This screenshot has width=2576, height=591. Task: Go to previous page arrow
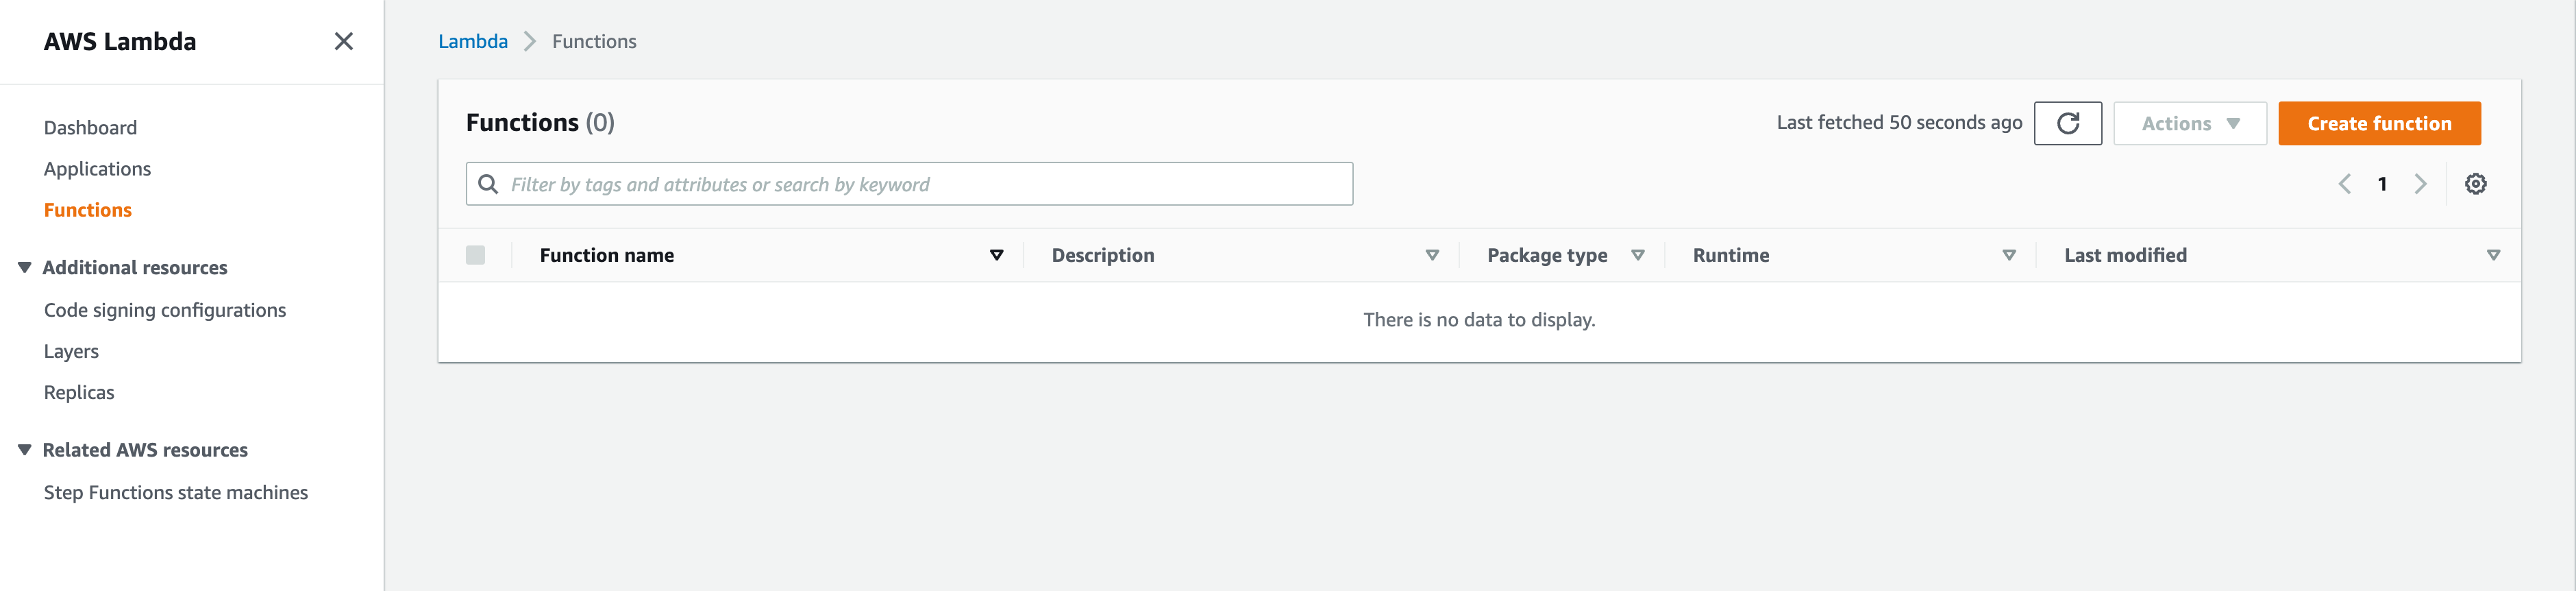pos(2344,184)
